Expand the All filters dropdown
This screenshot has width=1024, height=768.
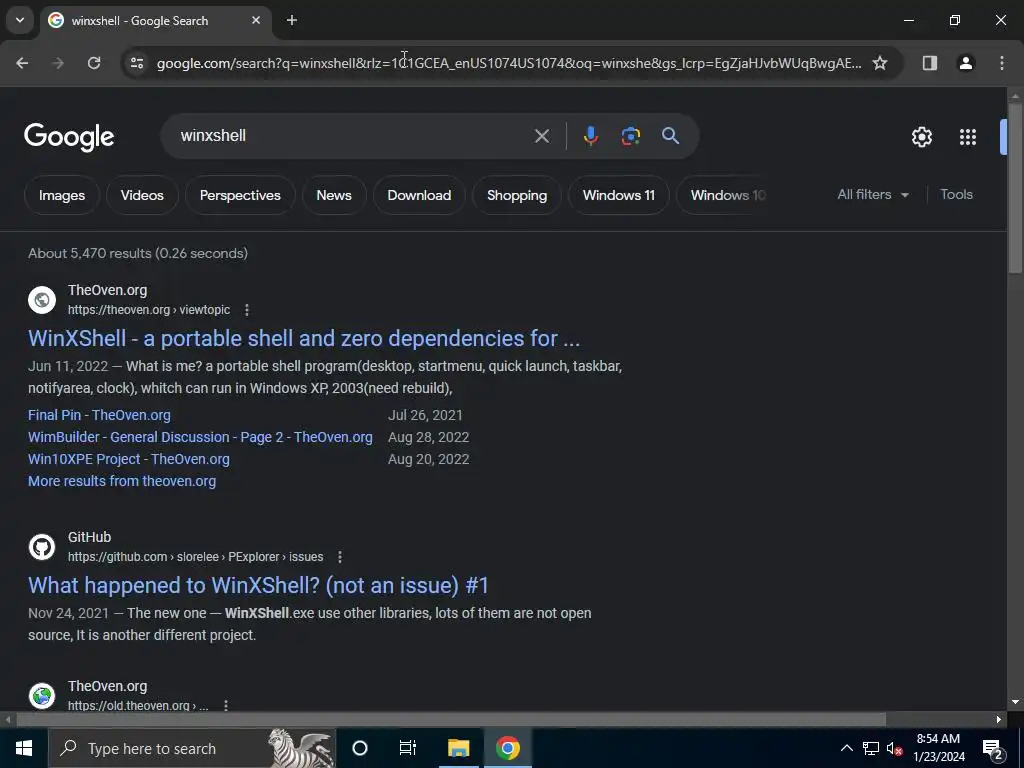[x=872, y=195]
